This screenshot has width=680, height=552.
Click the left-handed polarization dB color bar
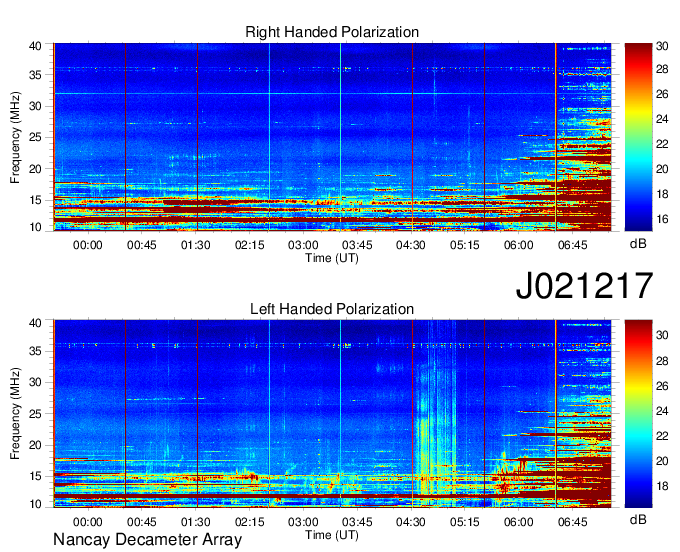click(x=638, y=414)
